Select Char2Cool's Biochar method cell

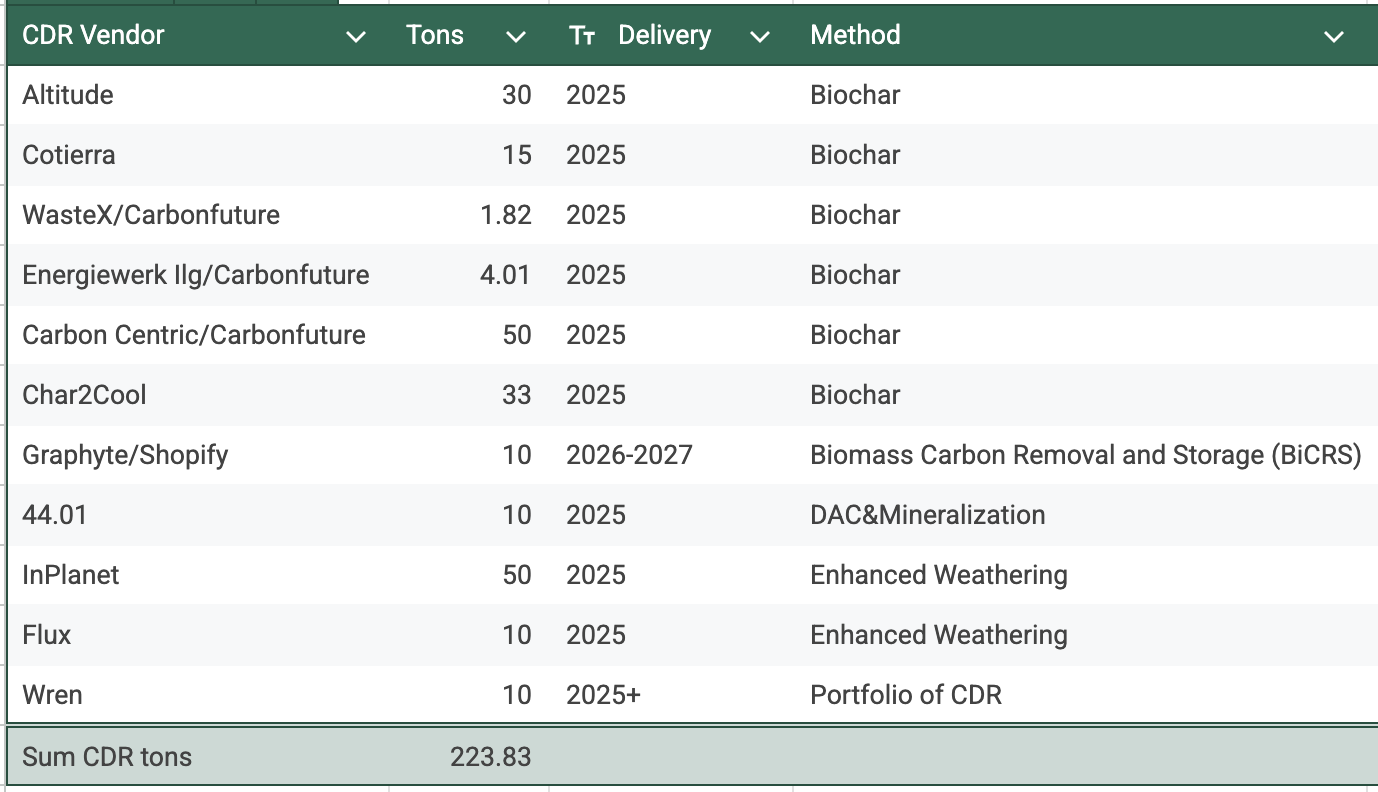point(1086,395)
